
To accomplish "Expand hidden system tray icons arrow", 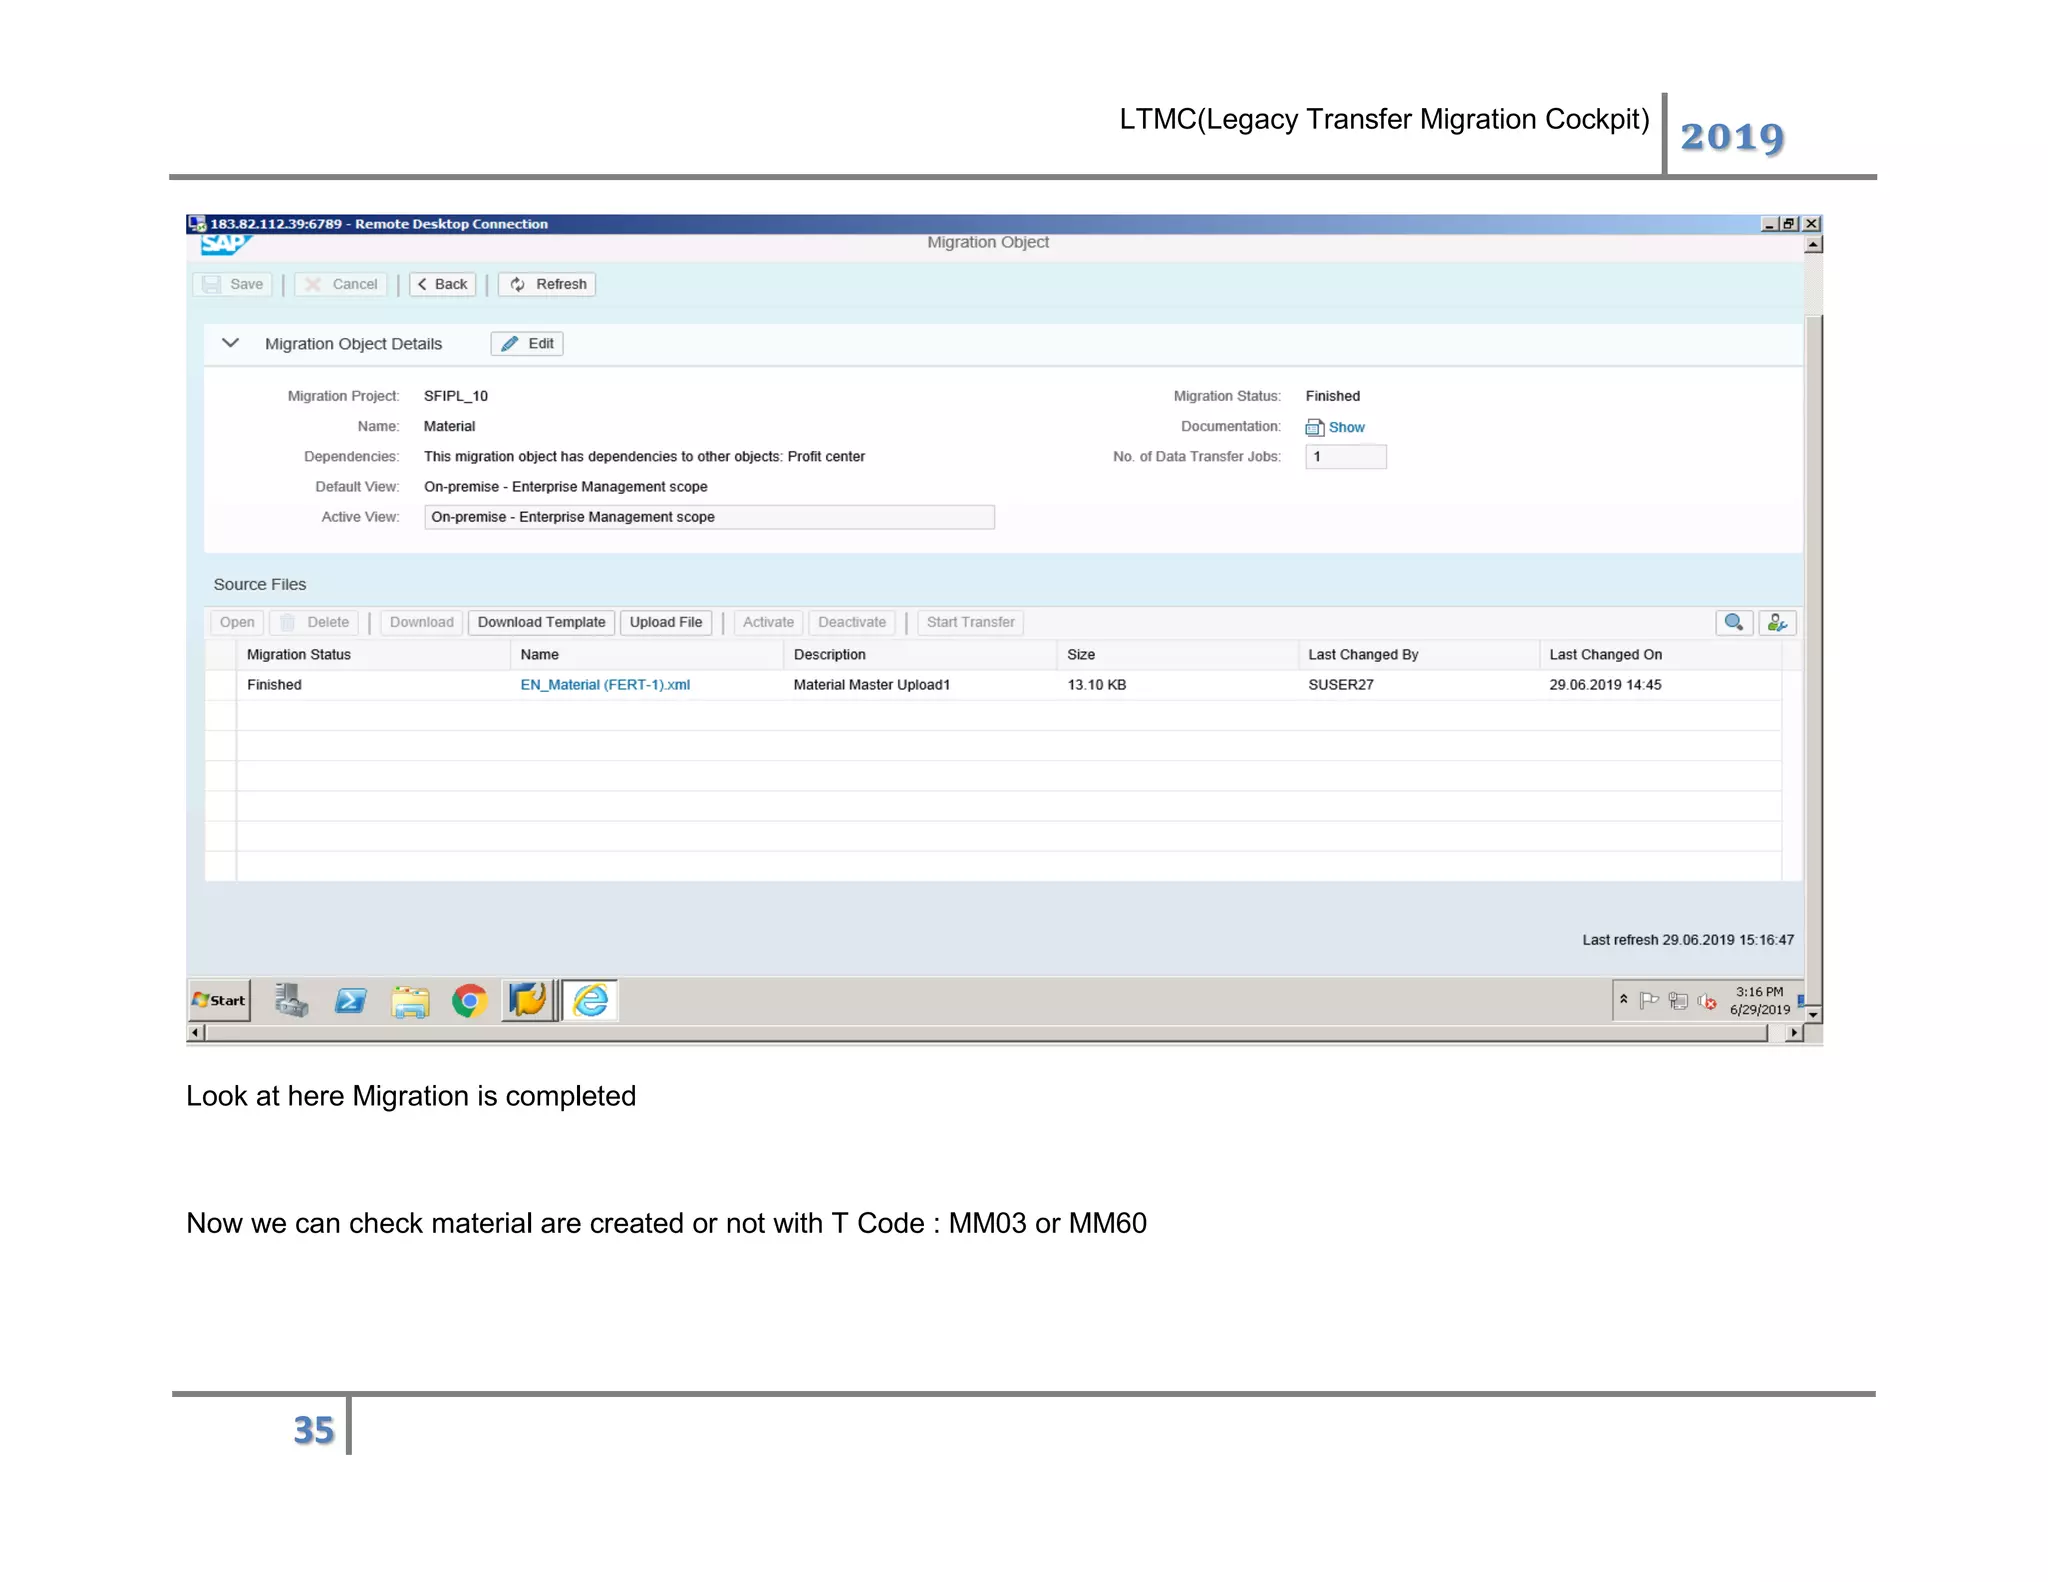I will pyautogui.click(x=1624, y=999).
